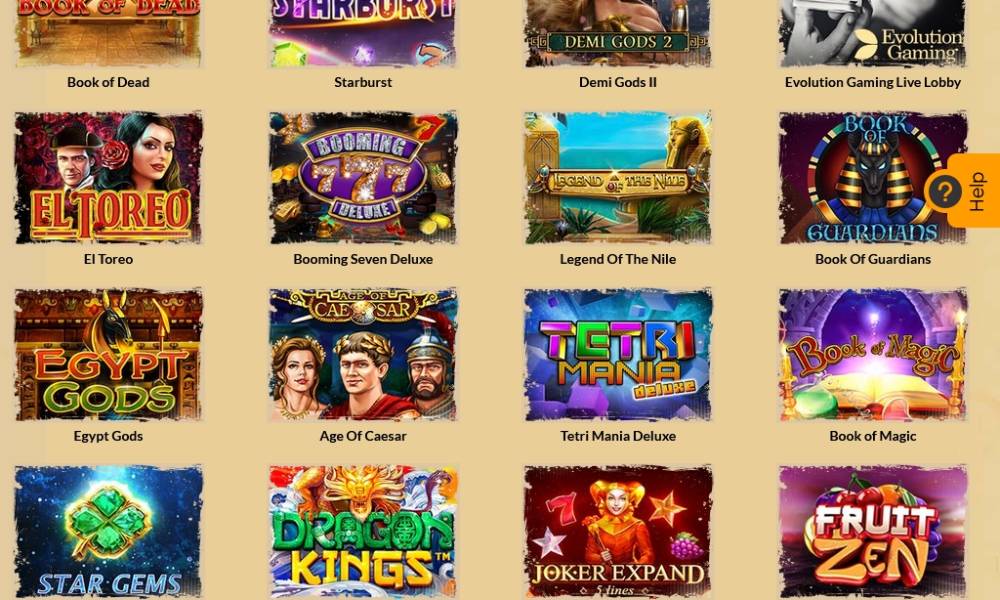Open Legend Of The Nile thumbnail

tap(618, 178)
